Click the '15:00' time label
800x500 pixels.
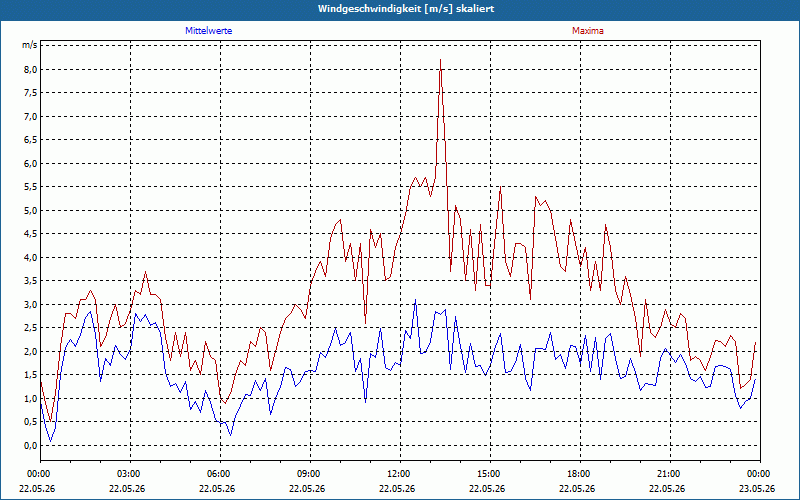(x=490, y=474)
